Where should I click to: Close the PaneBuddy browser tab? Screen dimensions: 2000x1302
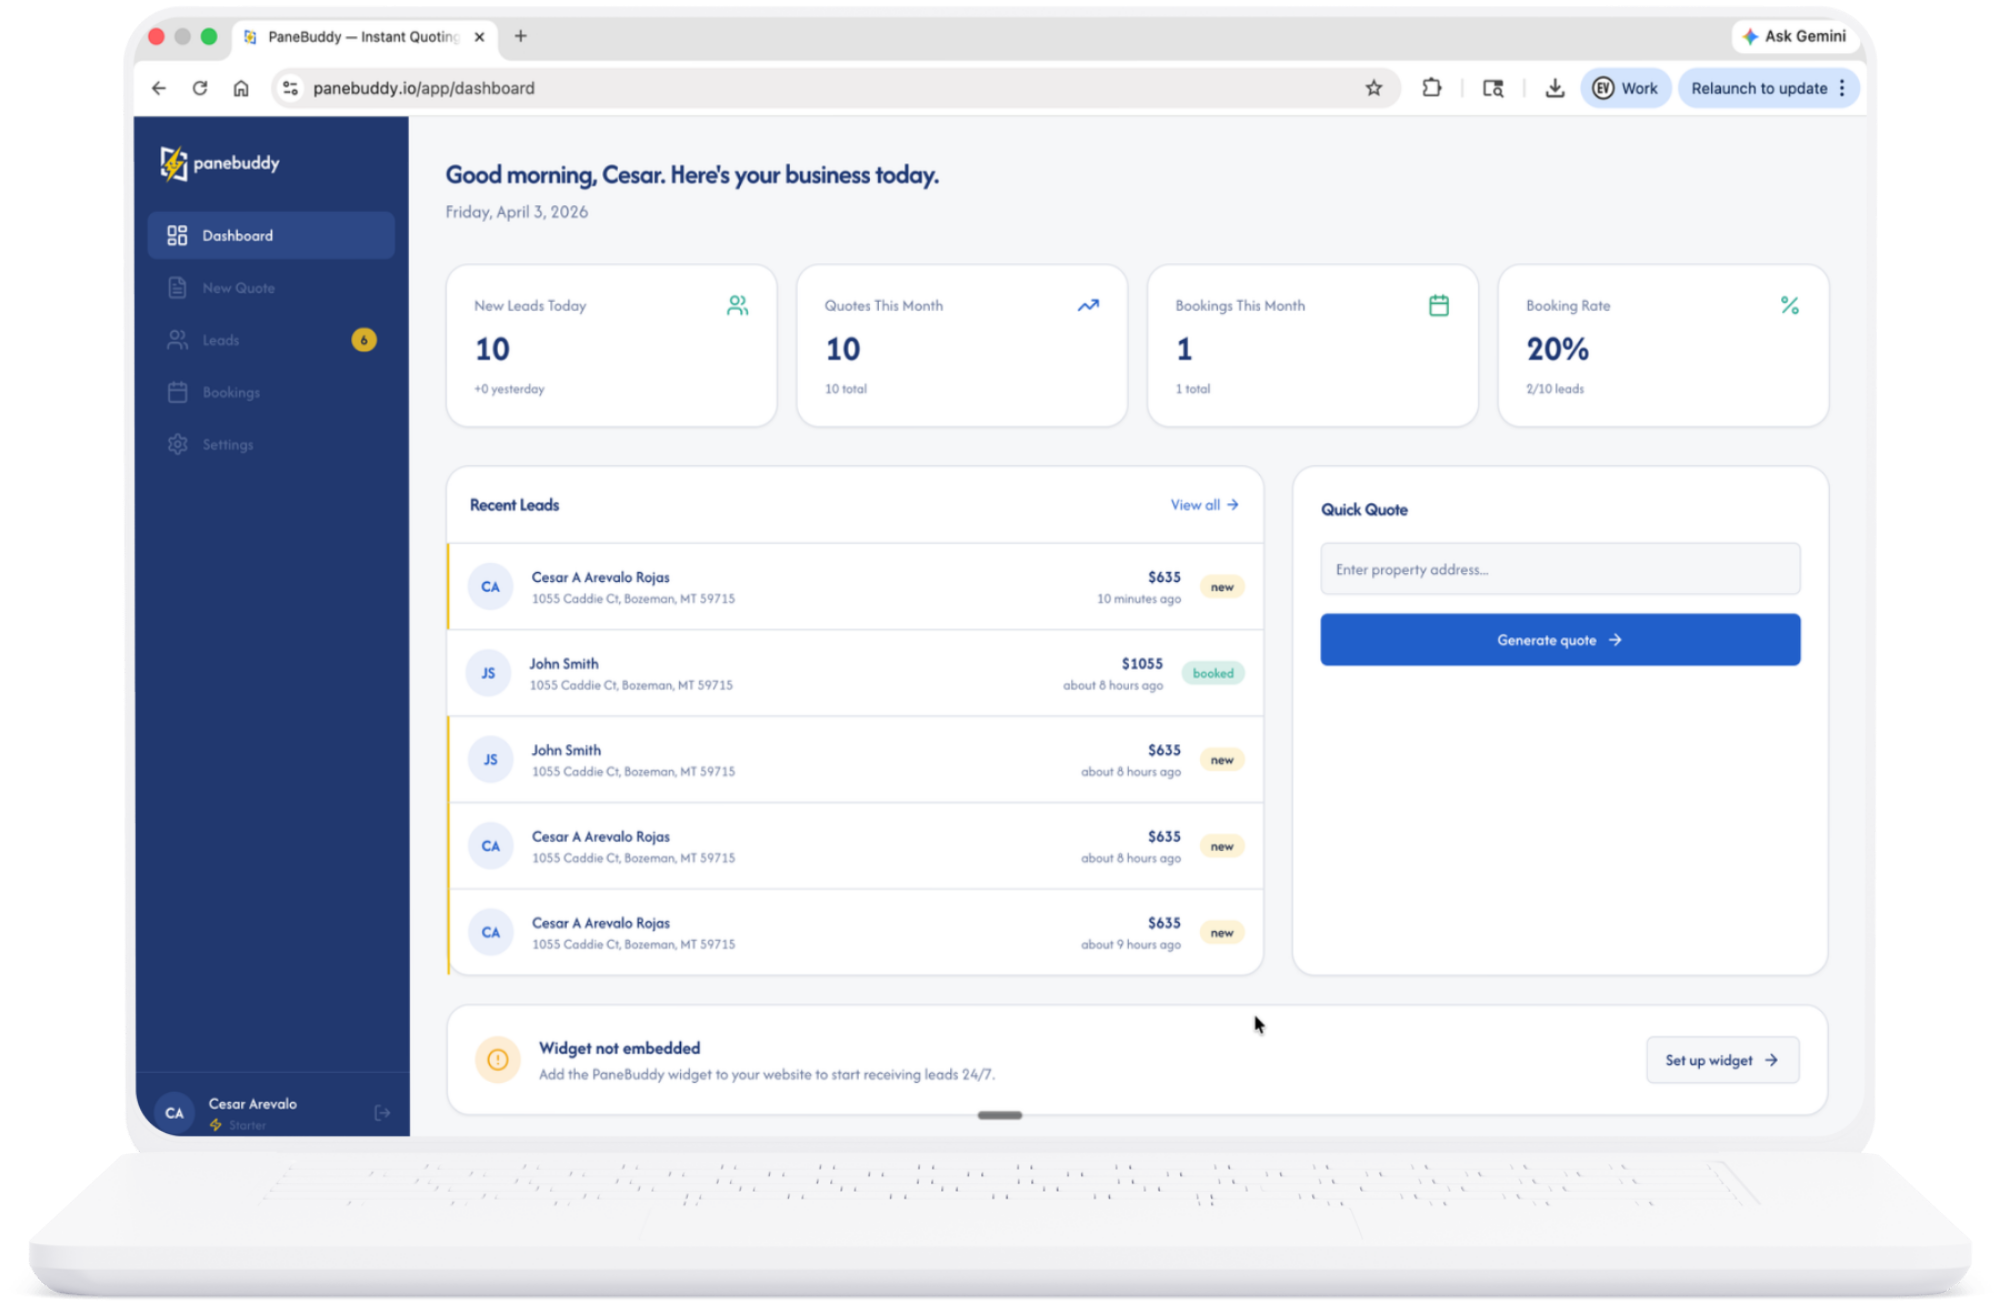(x=479, y=37)
